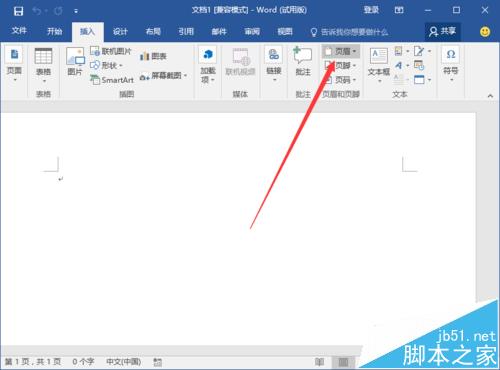This screenshot has width=500, height=370.
Task: Open the 引用 tab
Action: pyautogui.click(x=186, y=32)
